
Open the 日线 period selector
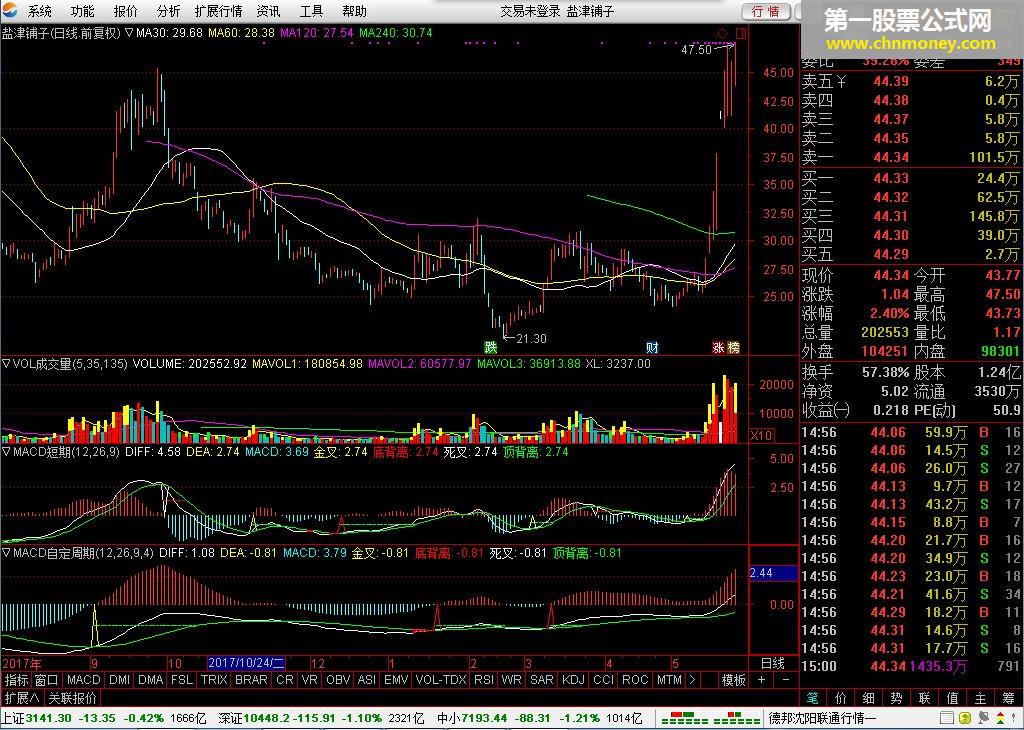[x=773, y=663]
